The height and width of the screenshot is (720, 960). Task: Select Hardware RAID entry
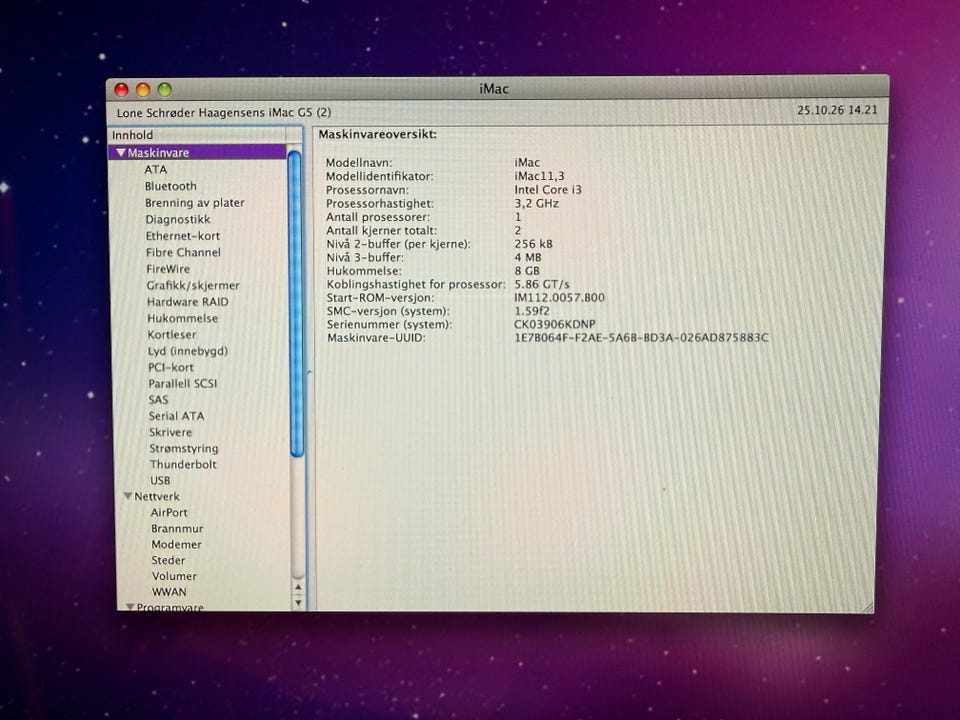point(187,302)
